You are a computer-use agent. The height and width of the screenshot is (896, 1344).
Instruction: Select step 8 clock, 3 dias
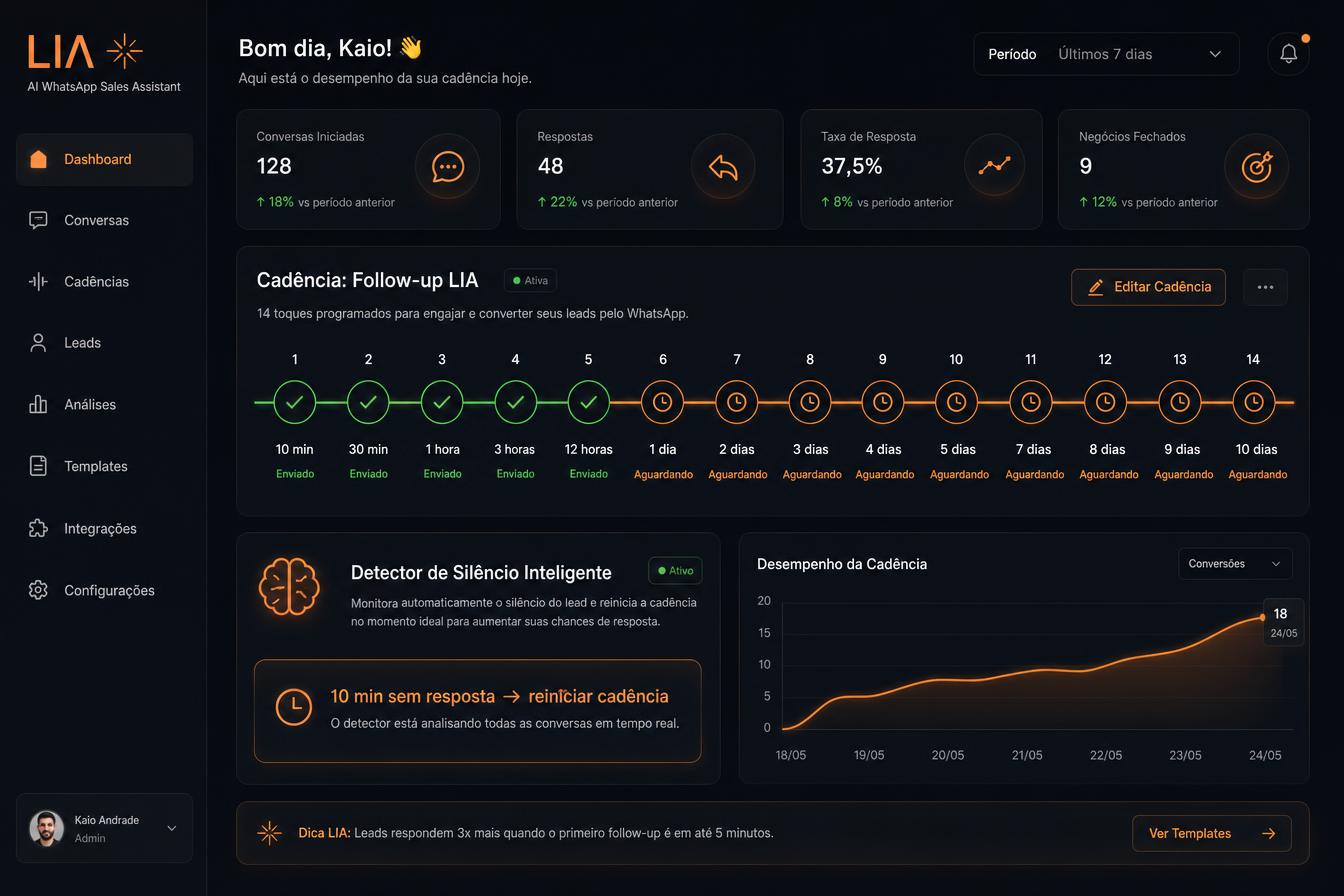[x=810, y=402]
